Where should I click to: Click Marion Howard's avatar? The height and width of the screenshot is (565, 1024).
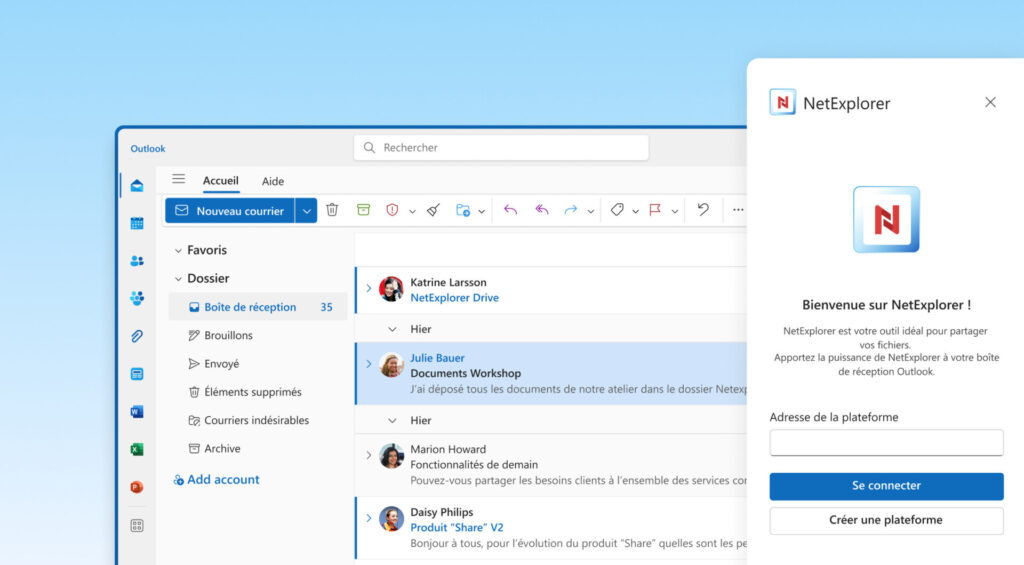(x=391, y=456)
